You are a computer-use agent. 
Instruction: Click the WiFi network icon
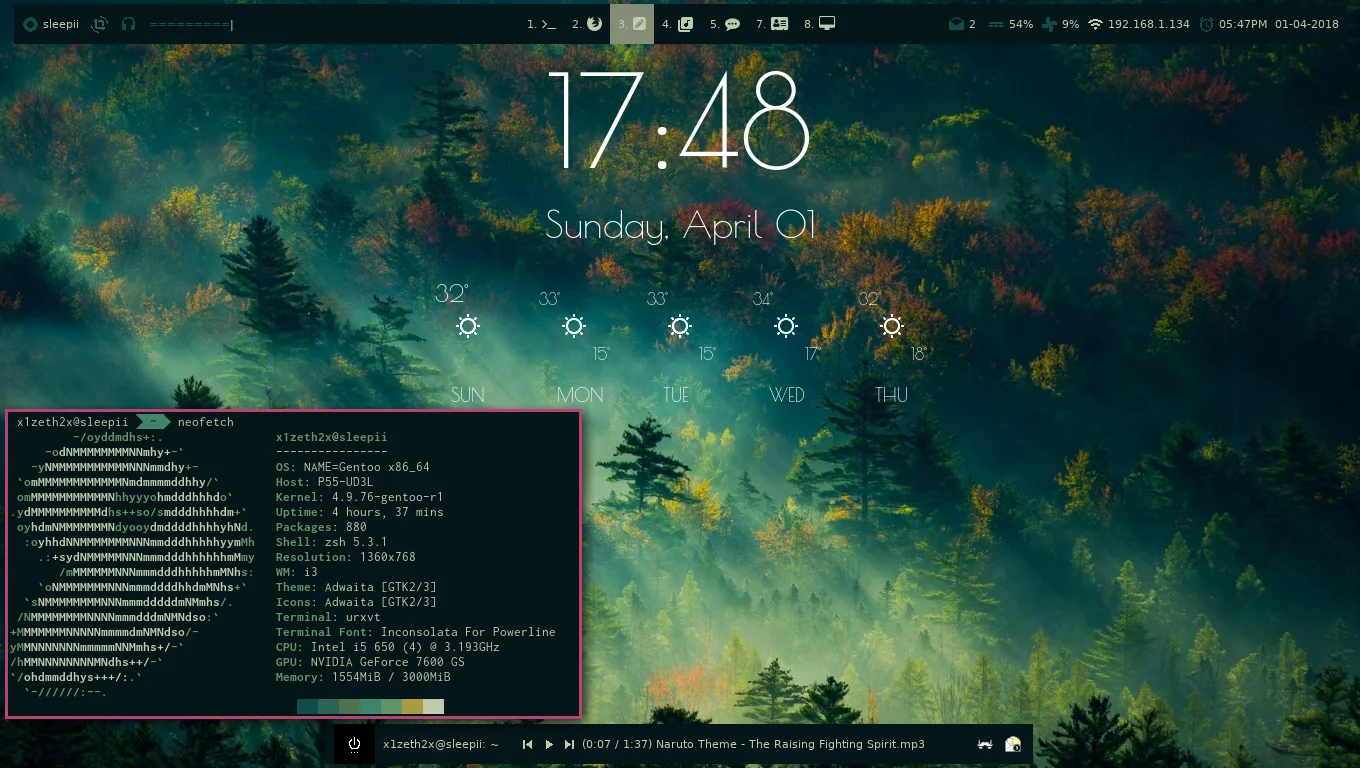coord(1095,24)
